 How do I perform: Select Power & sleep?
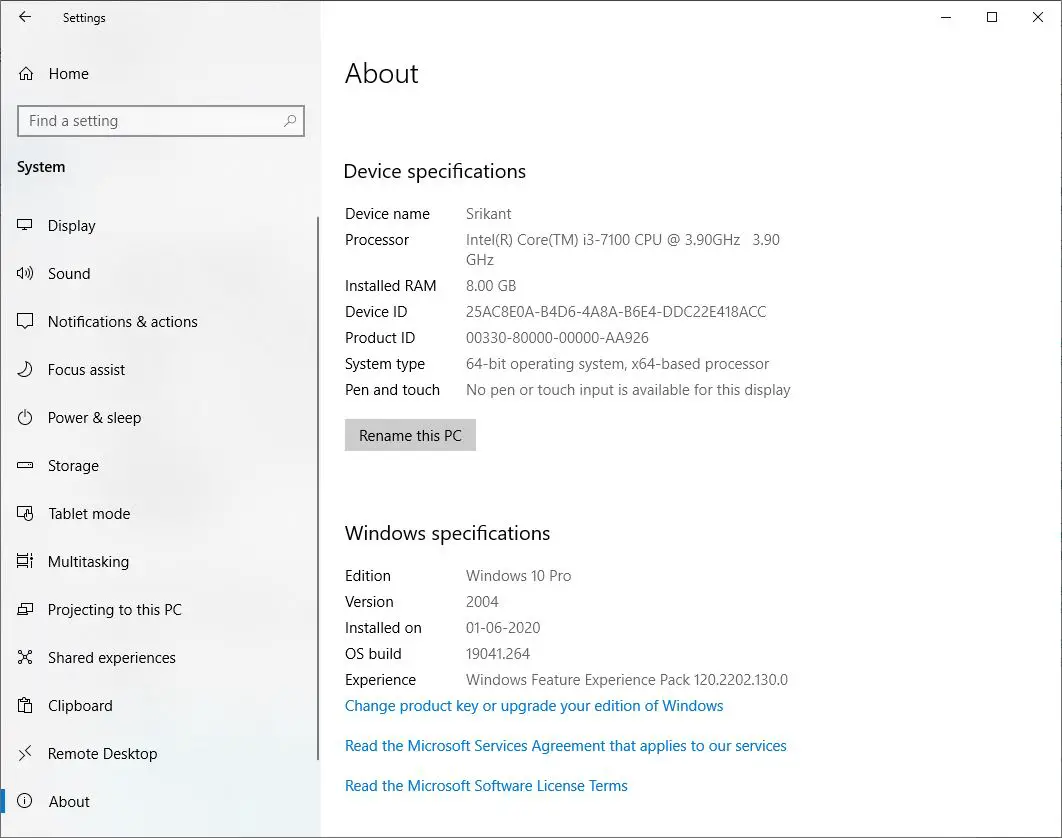161,418
